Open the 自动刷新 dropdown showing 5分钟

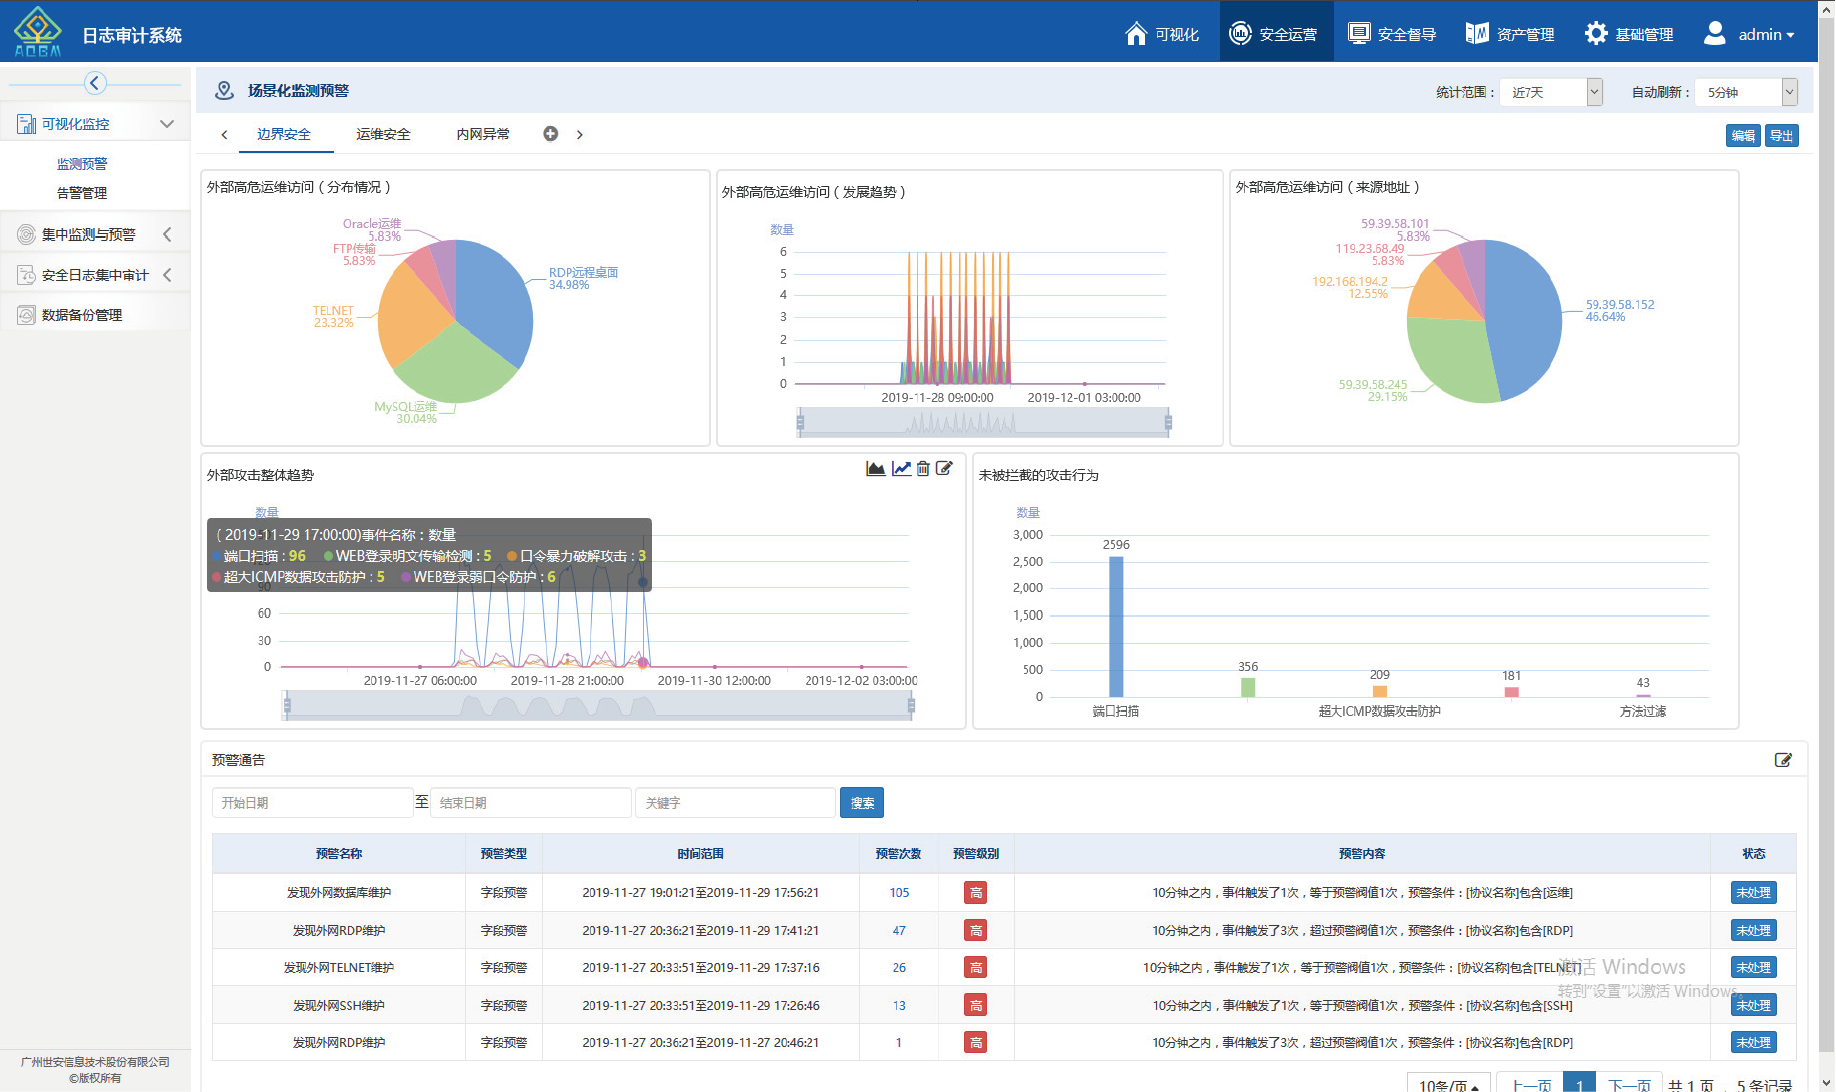1746,92
